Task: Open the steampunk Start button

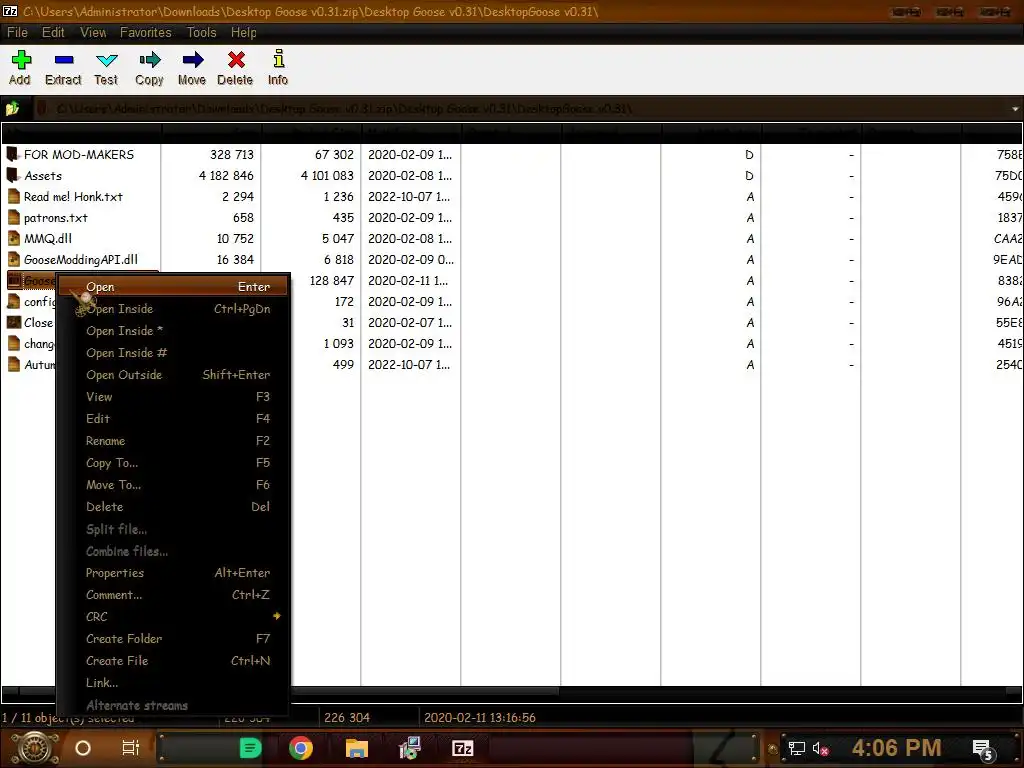Action: pyautogui.click(x=35, y=748)
